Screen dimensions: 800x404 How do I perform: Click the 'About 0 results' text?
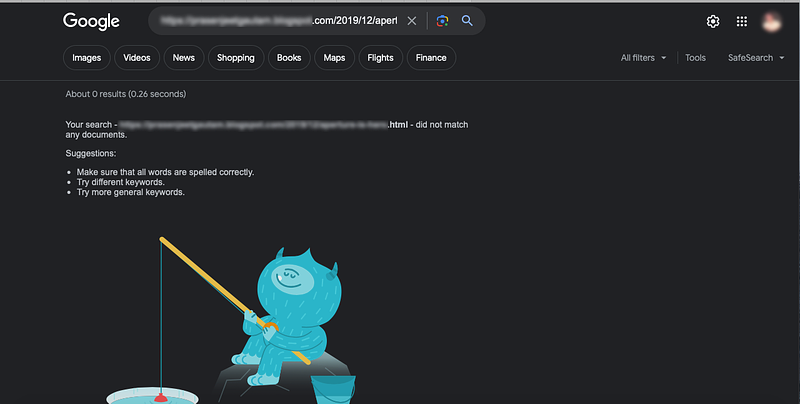click(x=126, y=94)
